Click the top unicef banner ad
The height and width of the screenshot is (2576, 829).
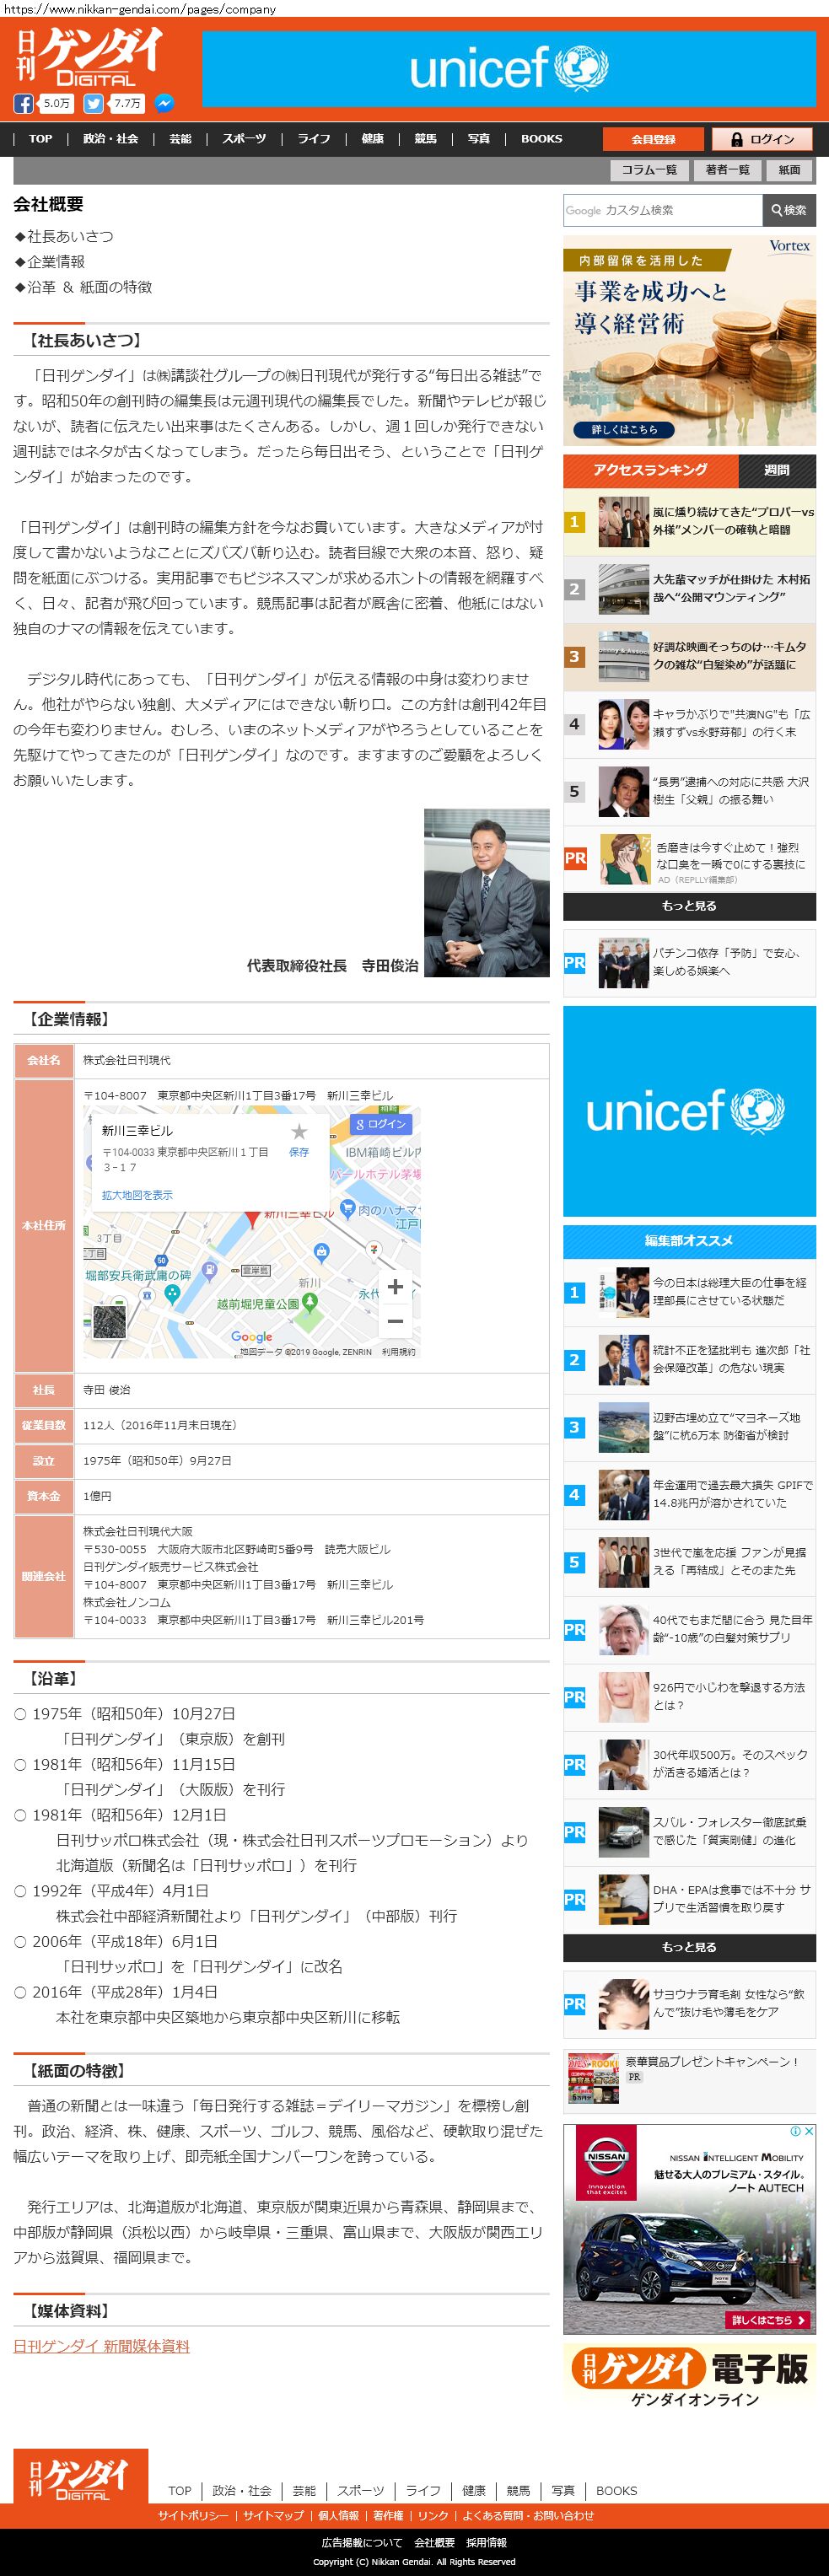pos(509,68)
